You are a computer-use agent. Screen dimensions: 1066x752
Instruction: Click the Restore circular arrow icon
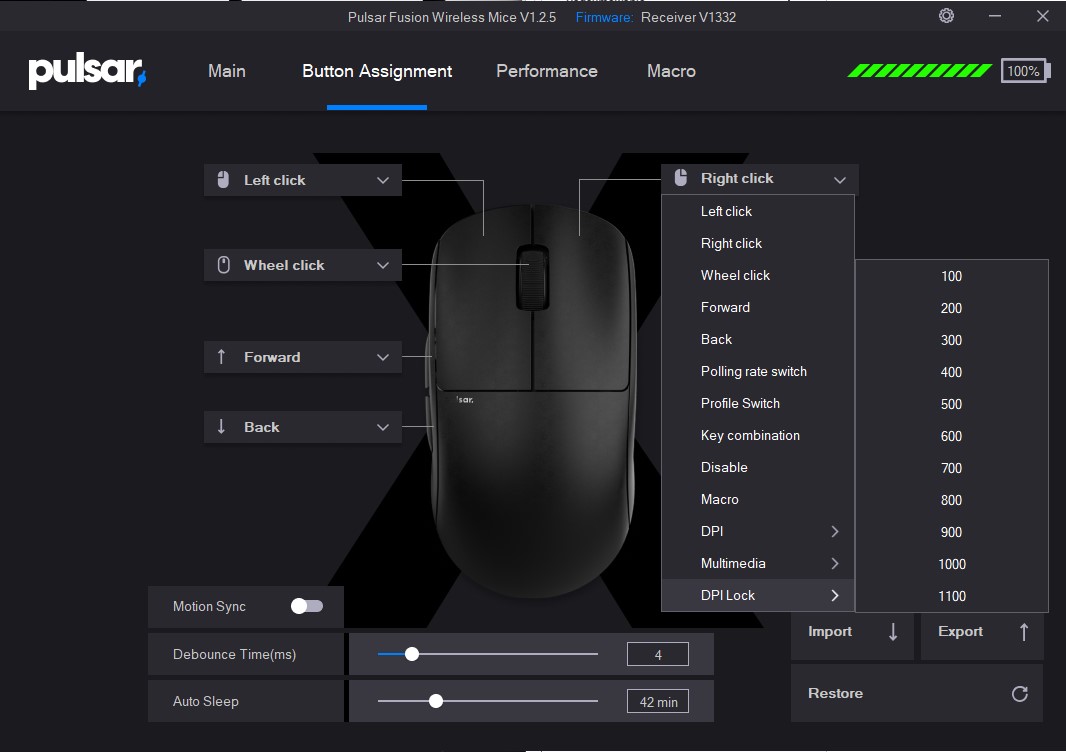click(1019, 693)
